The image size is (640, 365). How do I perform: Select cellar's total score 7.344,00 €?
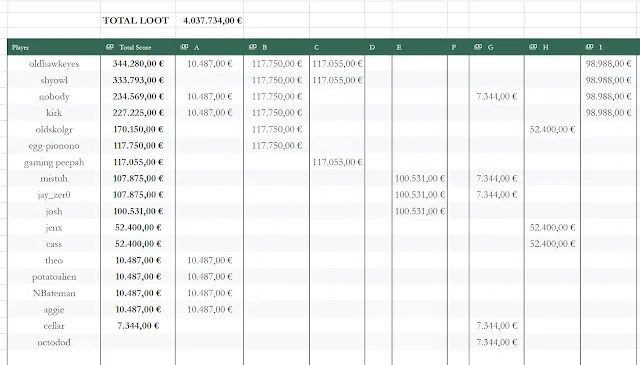click(138, 326)
